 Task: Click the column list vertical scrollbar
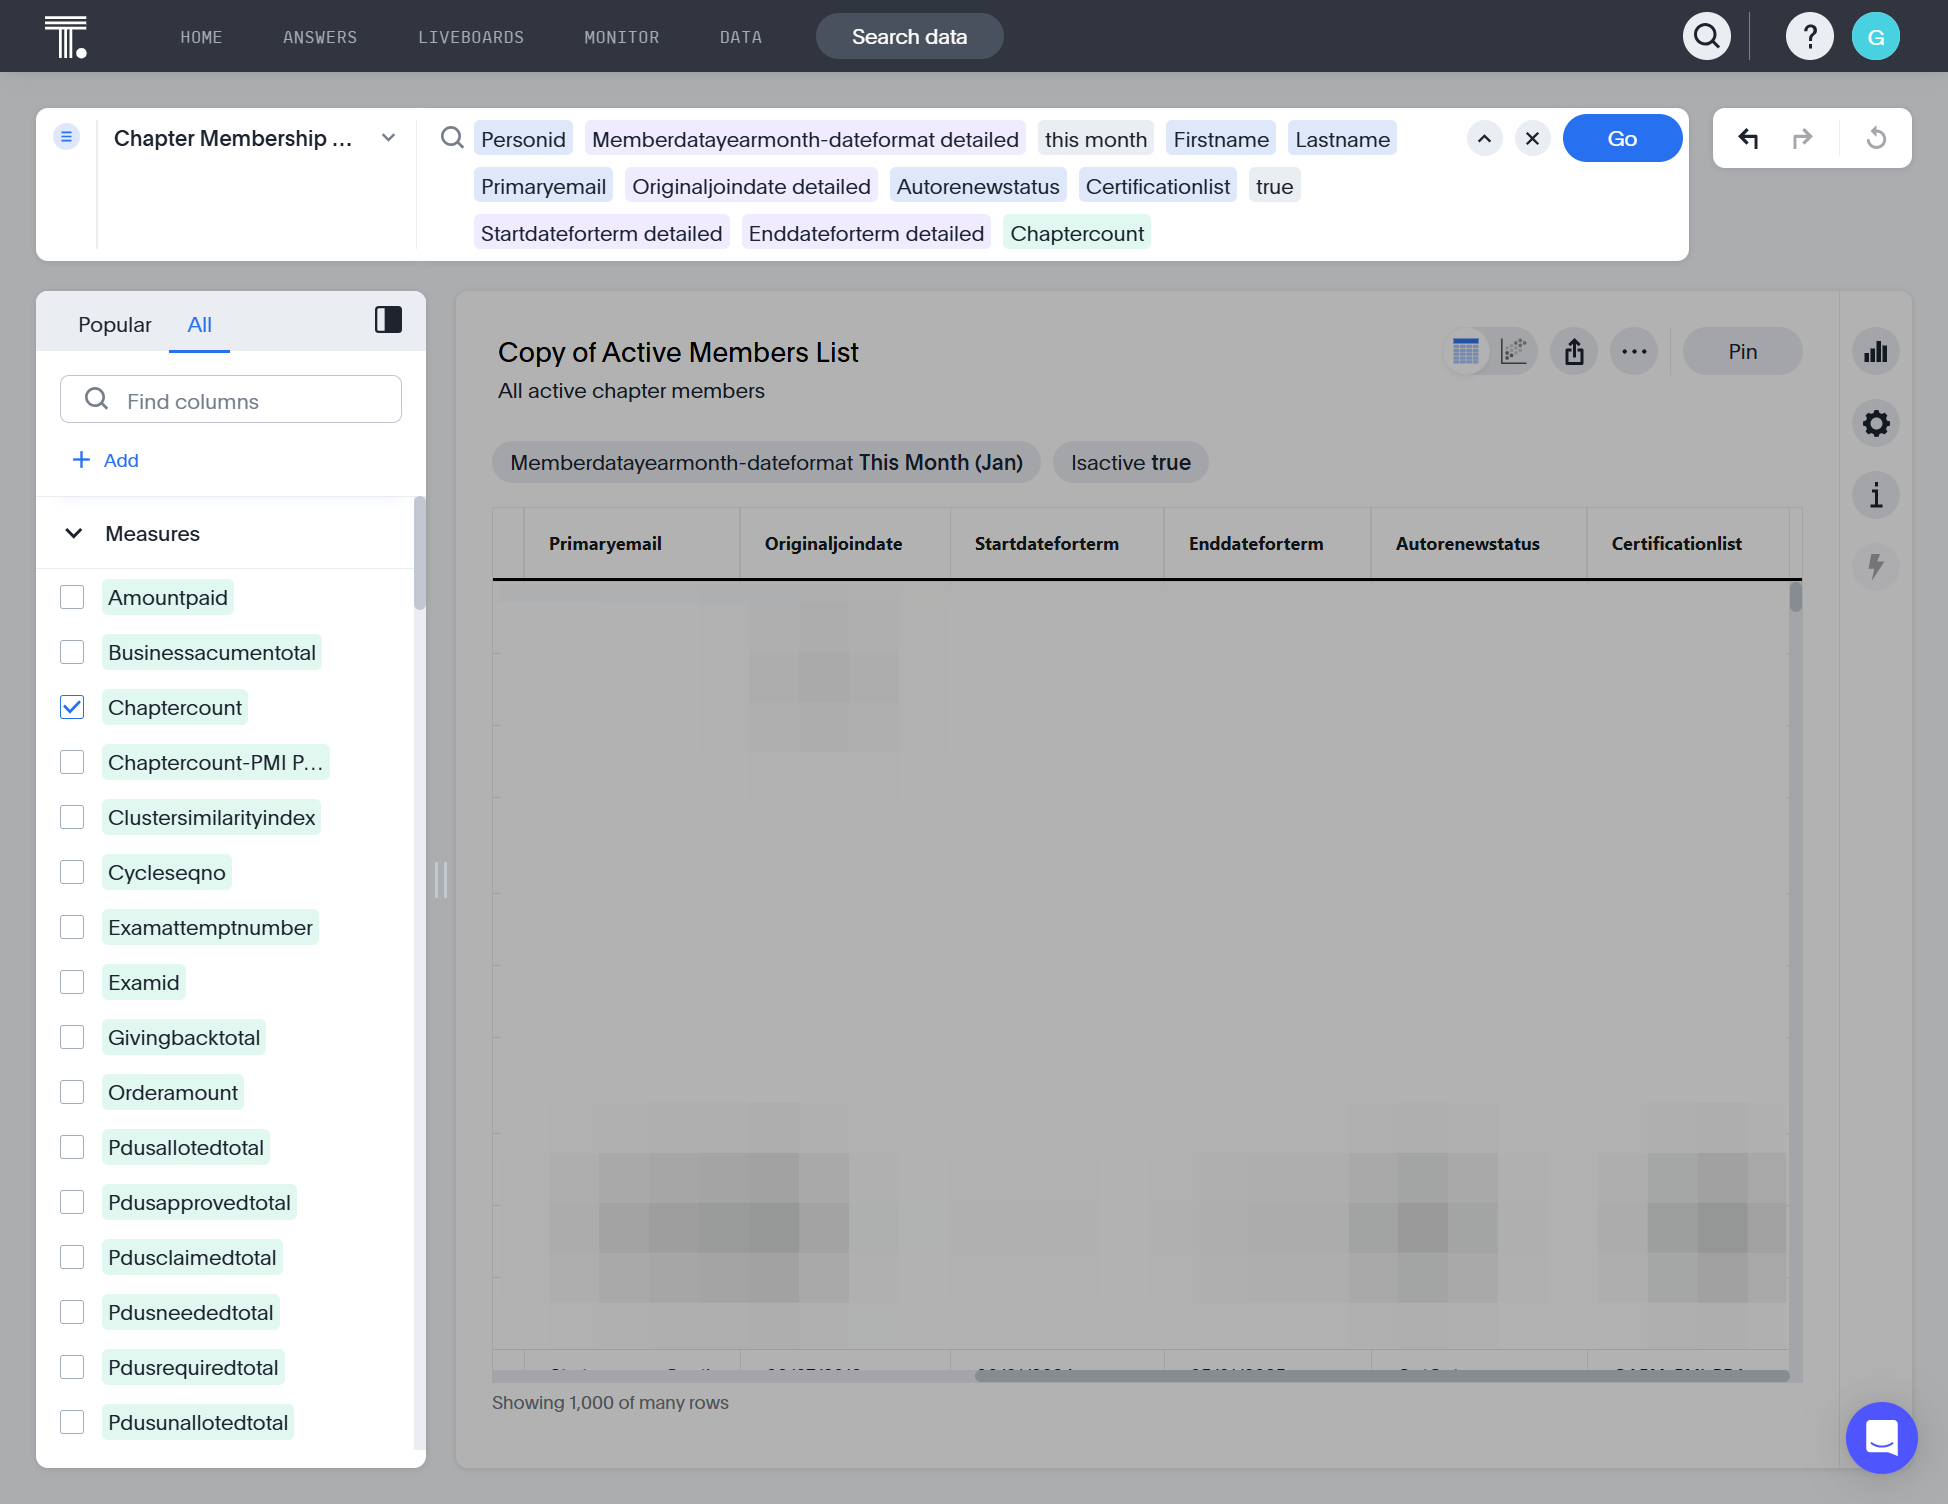pos(419,553)
